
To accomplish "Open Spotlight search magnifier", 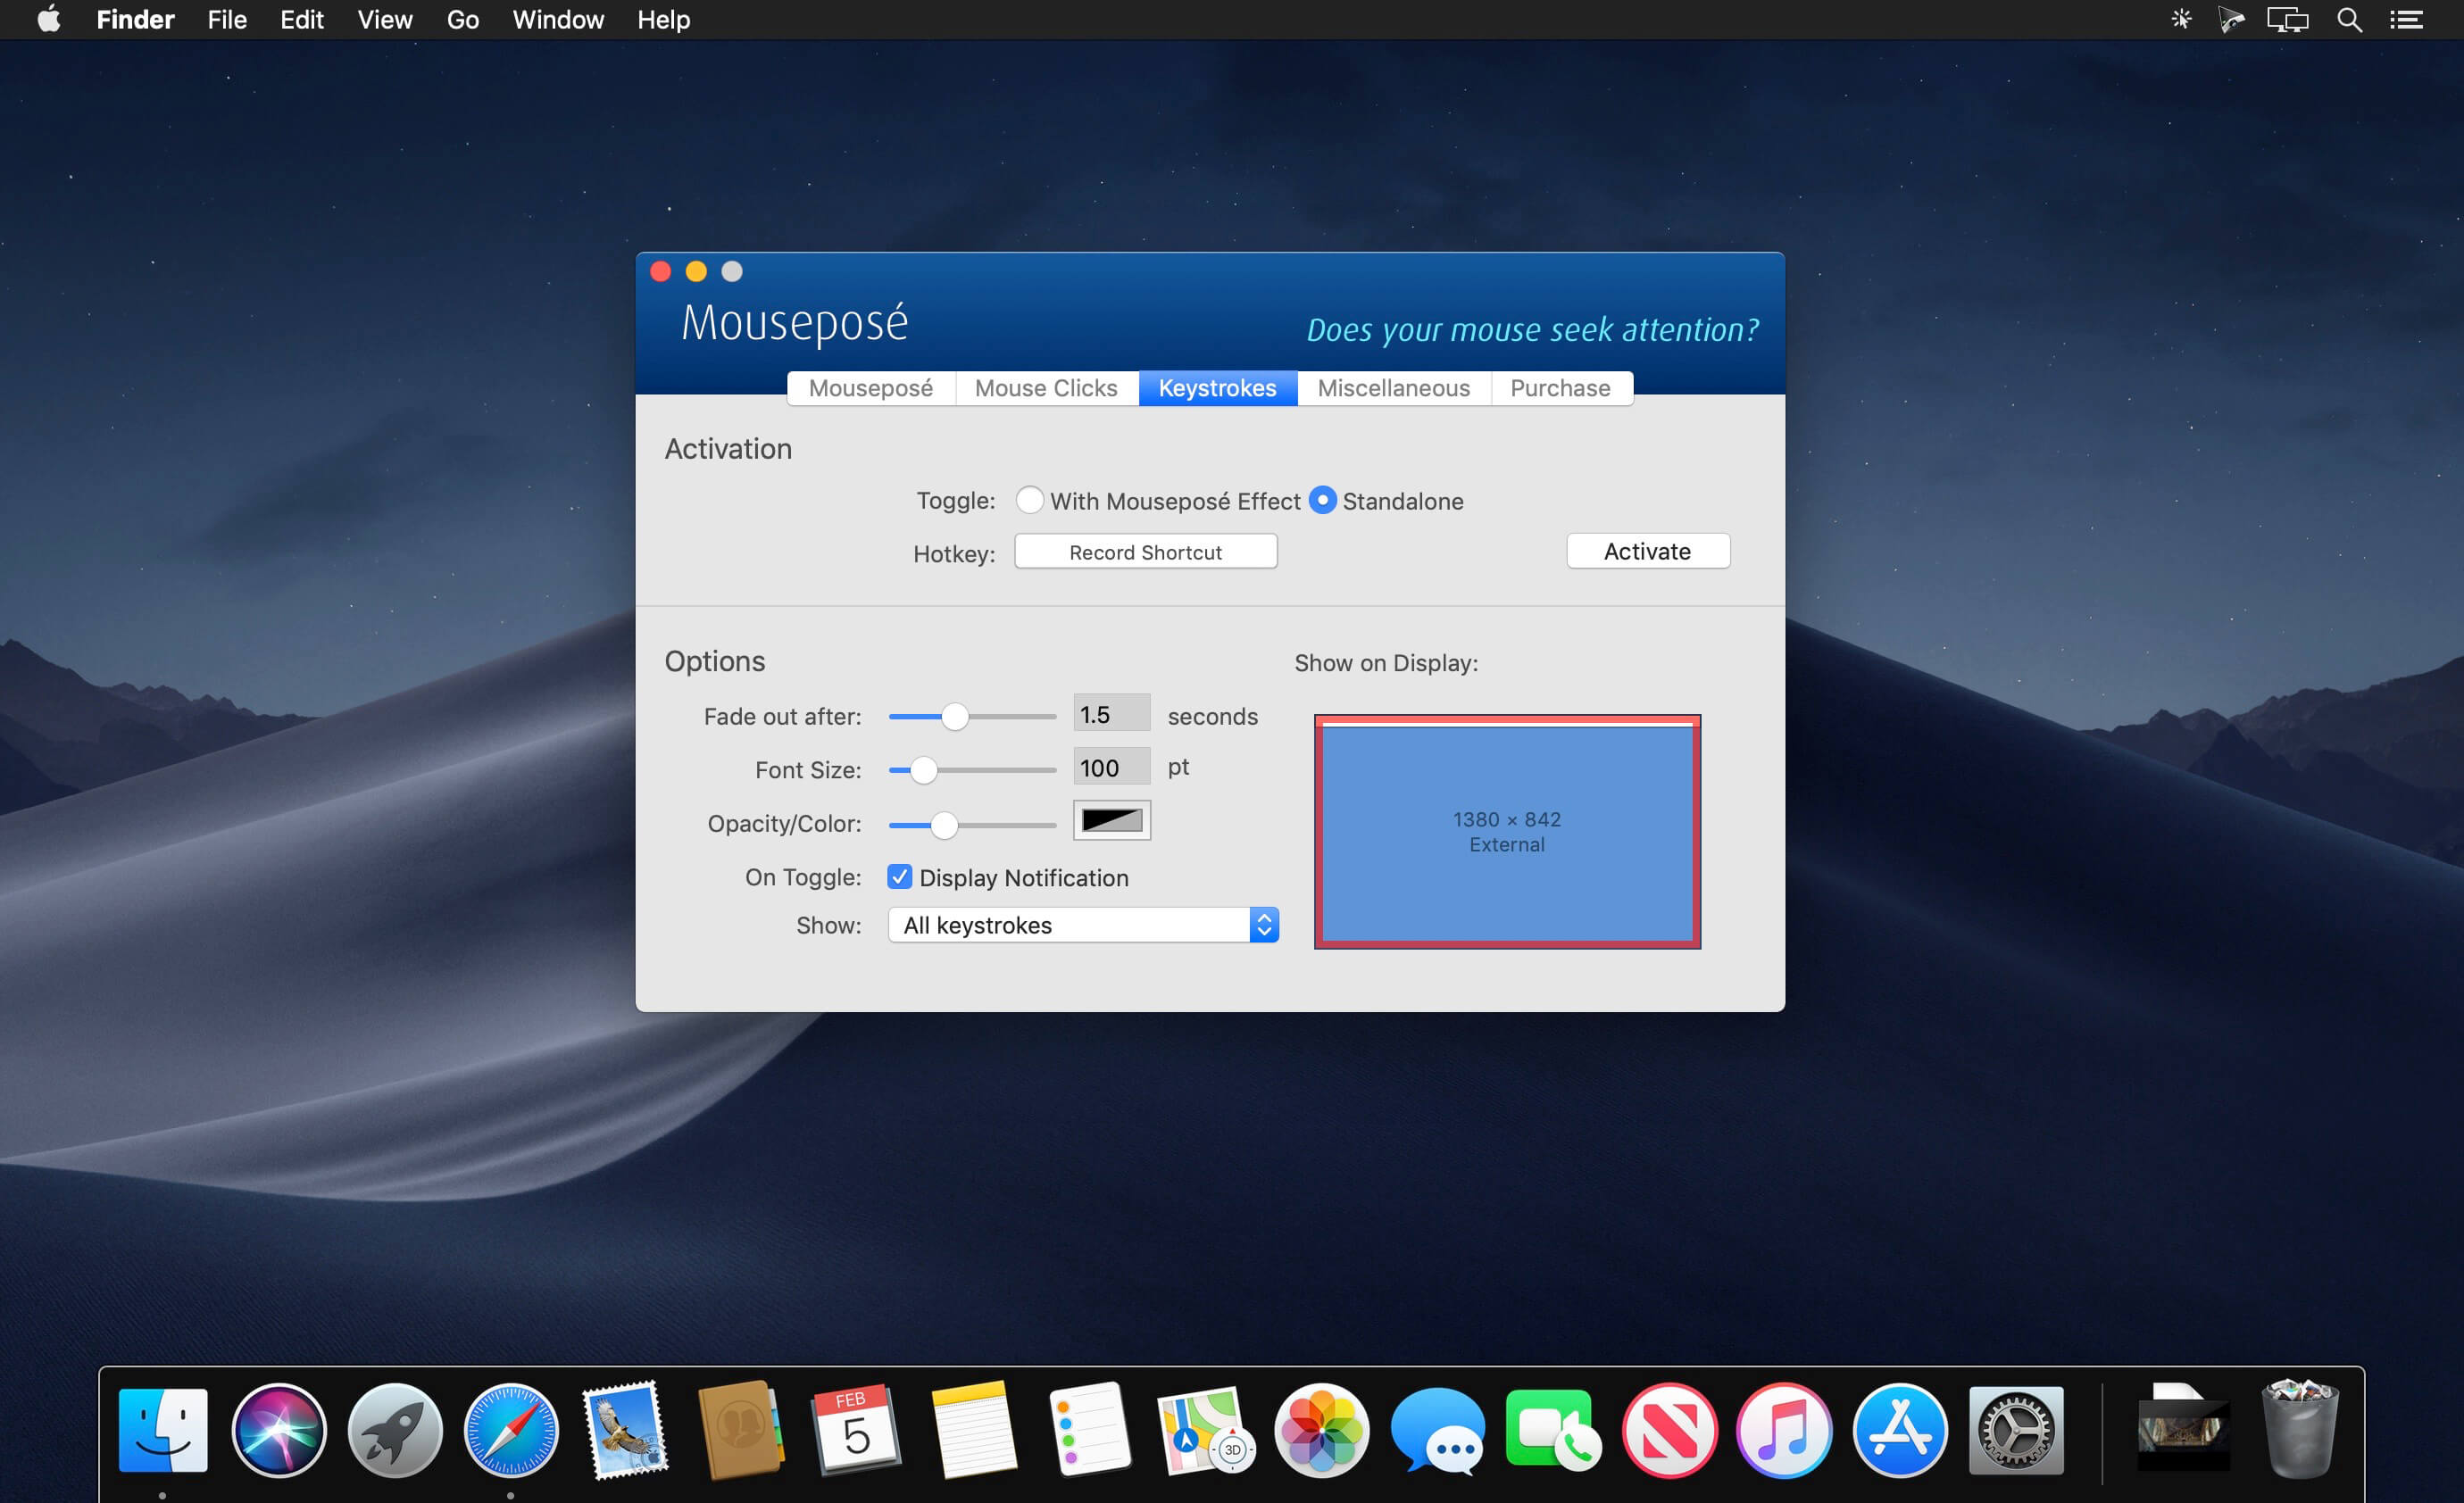I will click(x=2350, y=19).
